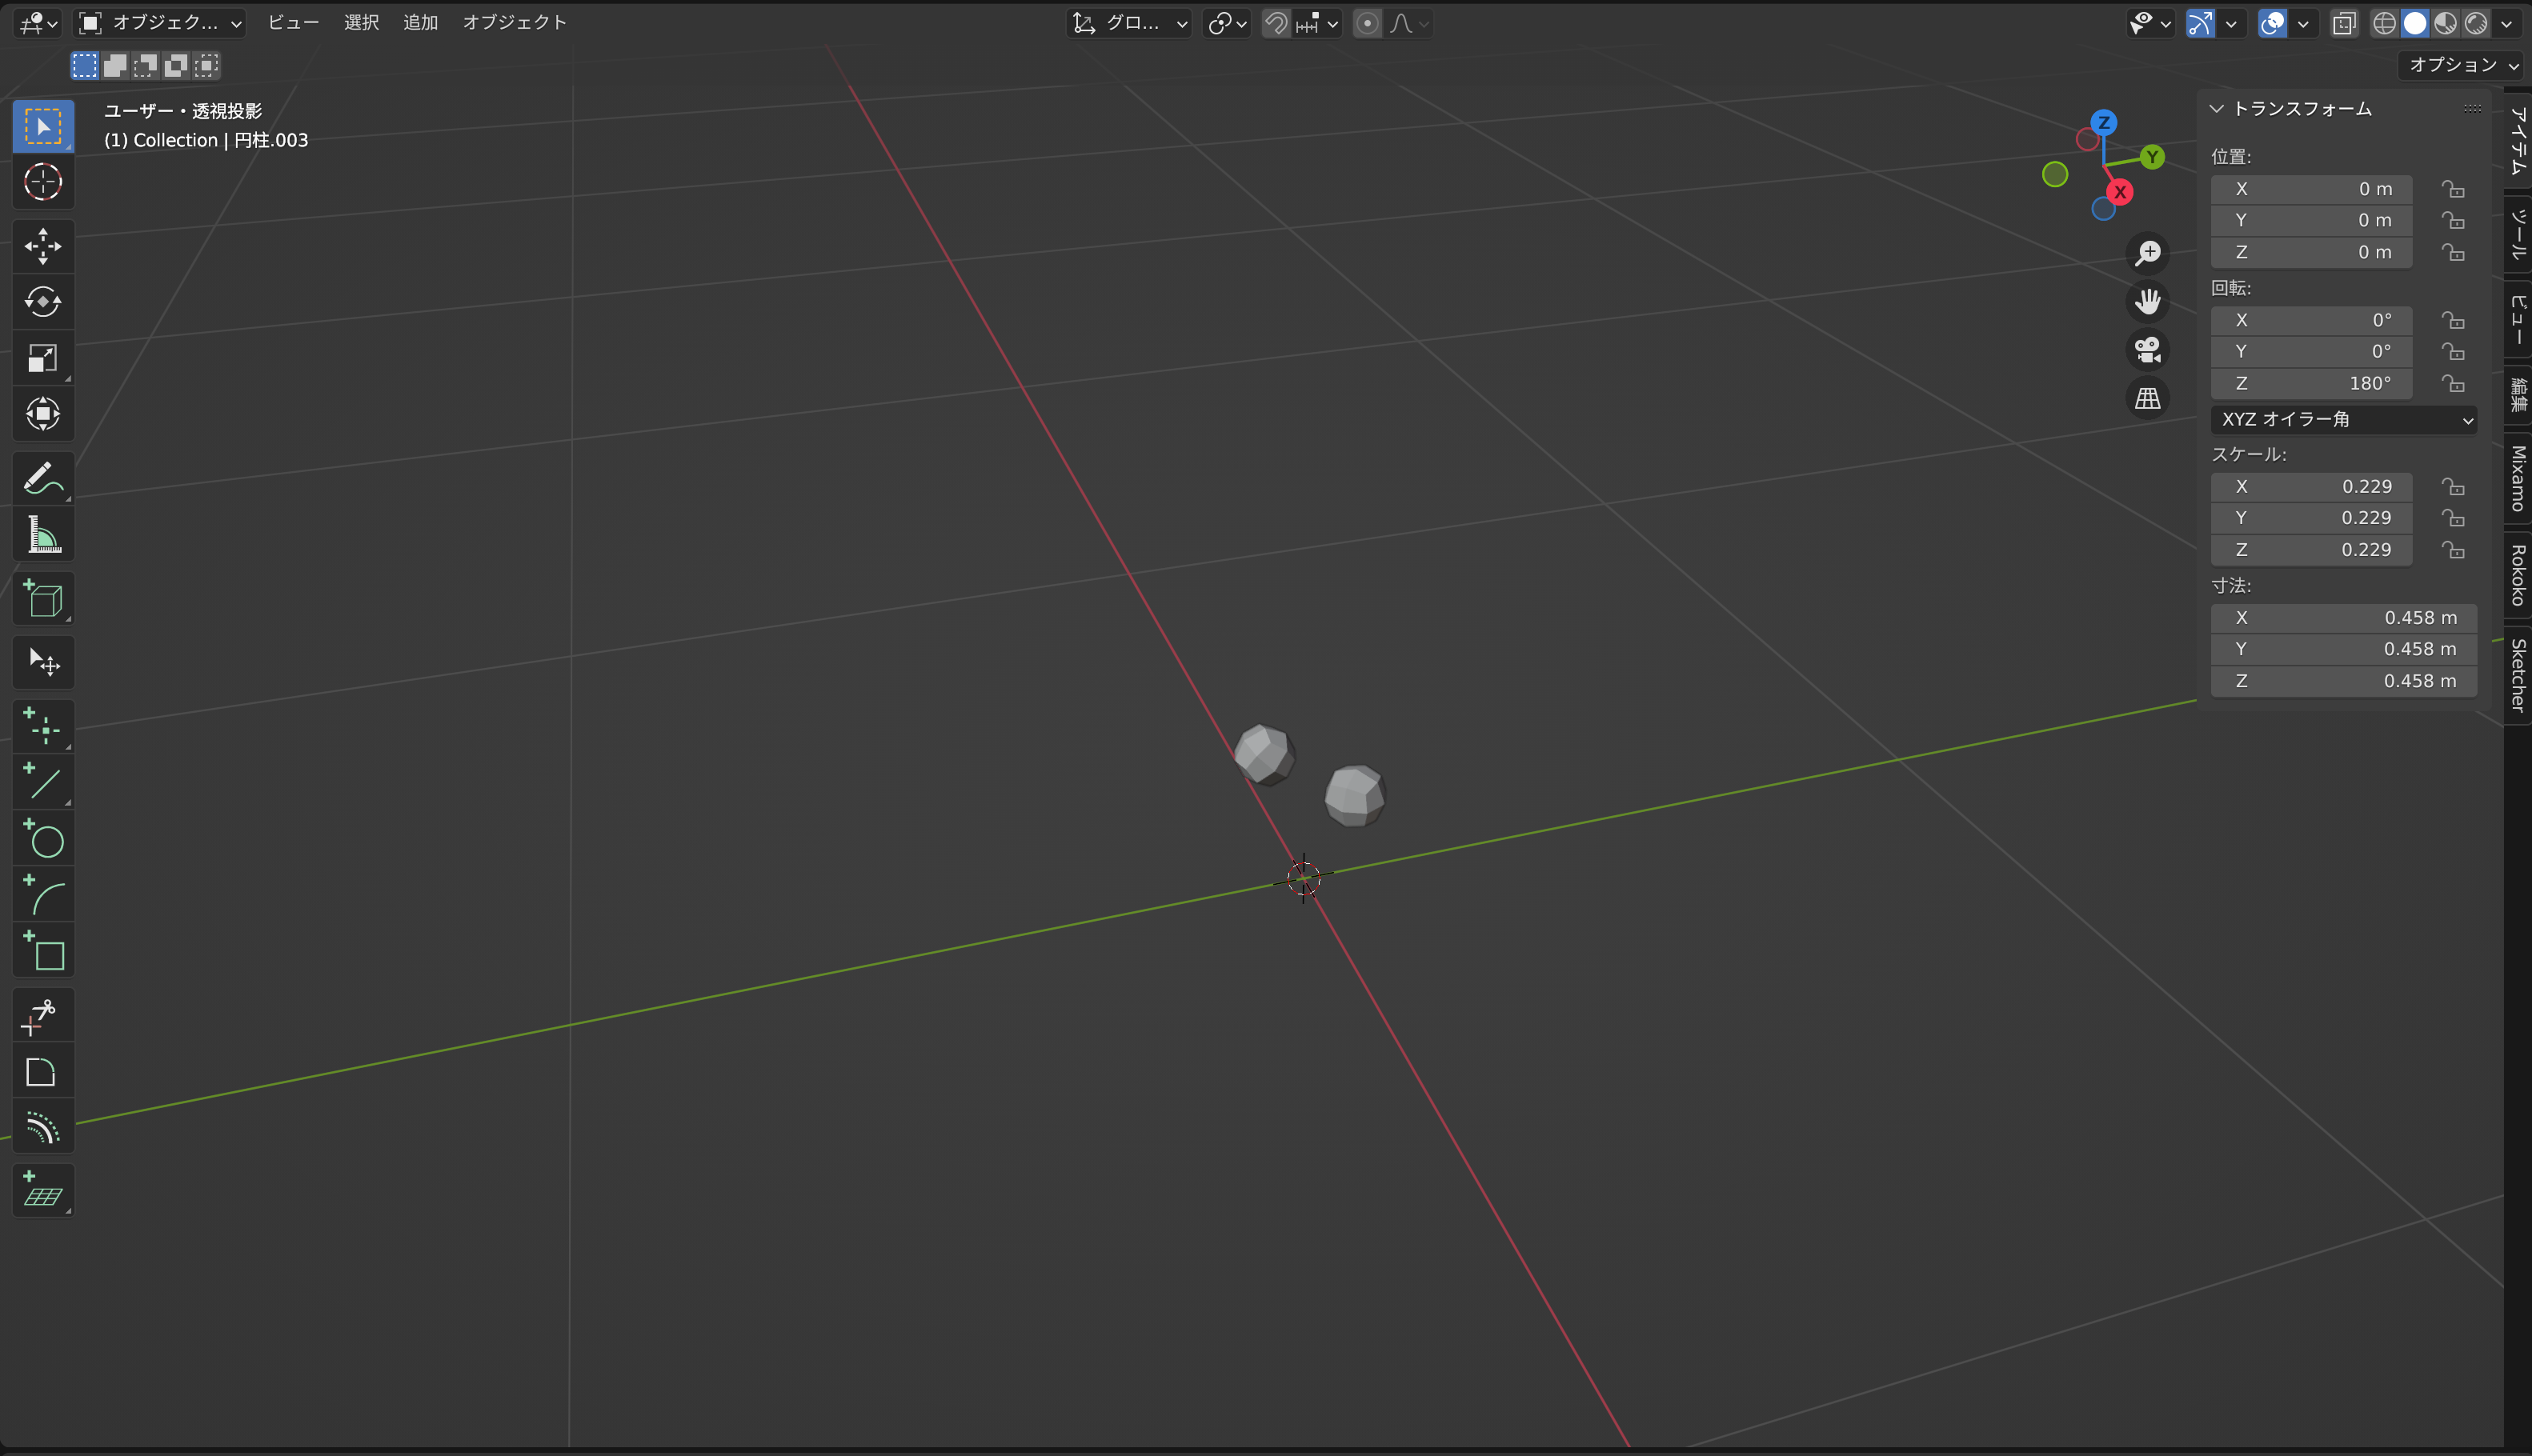
Task: Toggle show gizmo button
Action: 2200,23
